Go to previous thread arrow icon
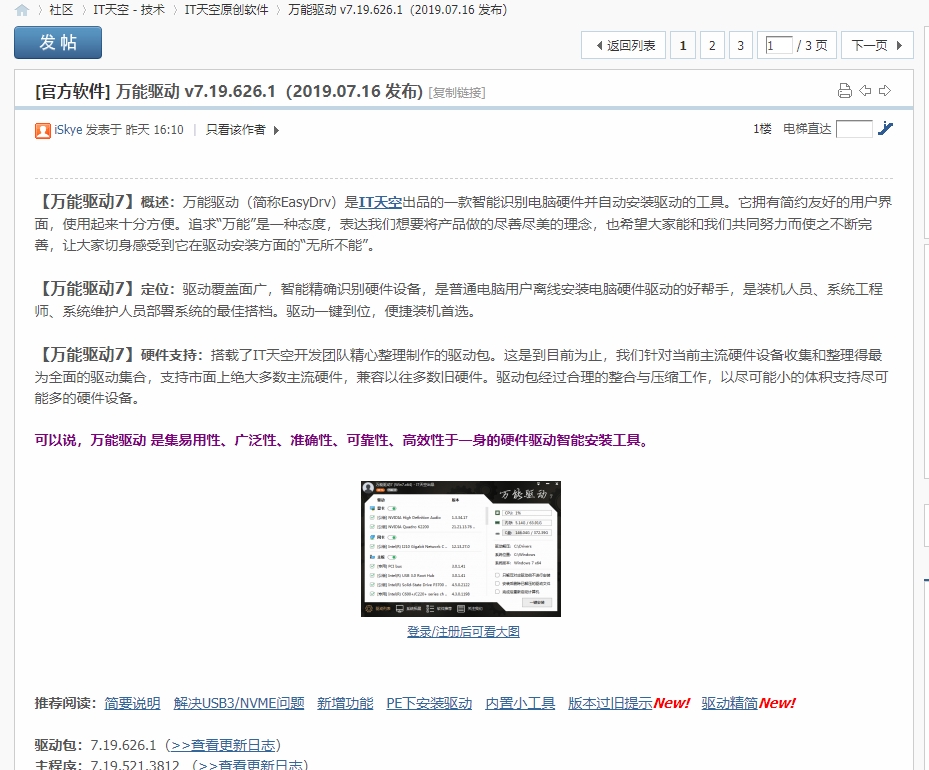The width and height of the screenshot is (929, 770). pyautogui.click(x=865, y=91)
